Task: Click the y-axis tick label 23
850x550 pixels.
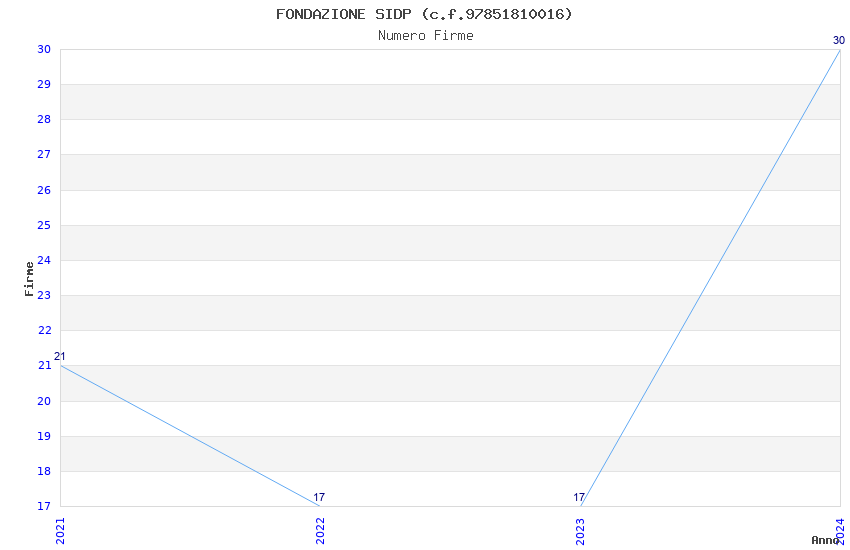Action: click(x=44, y=296)
